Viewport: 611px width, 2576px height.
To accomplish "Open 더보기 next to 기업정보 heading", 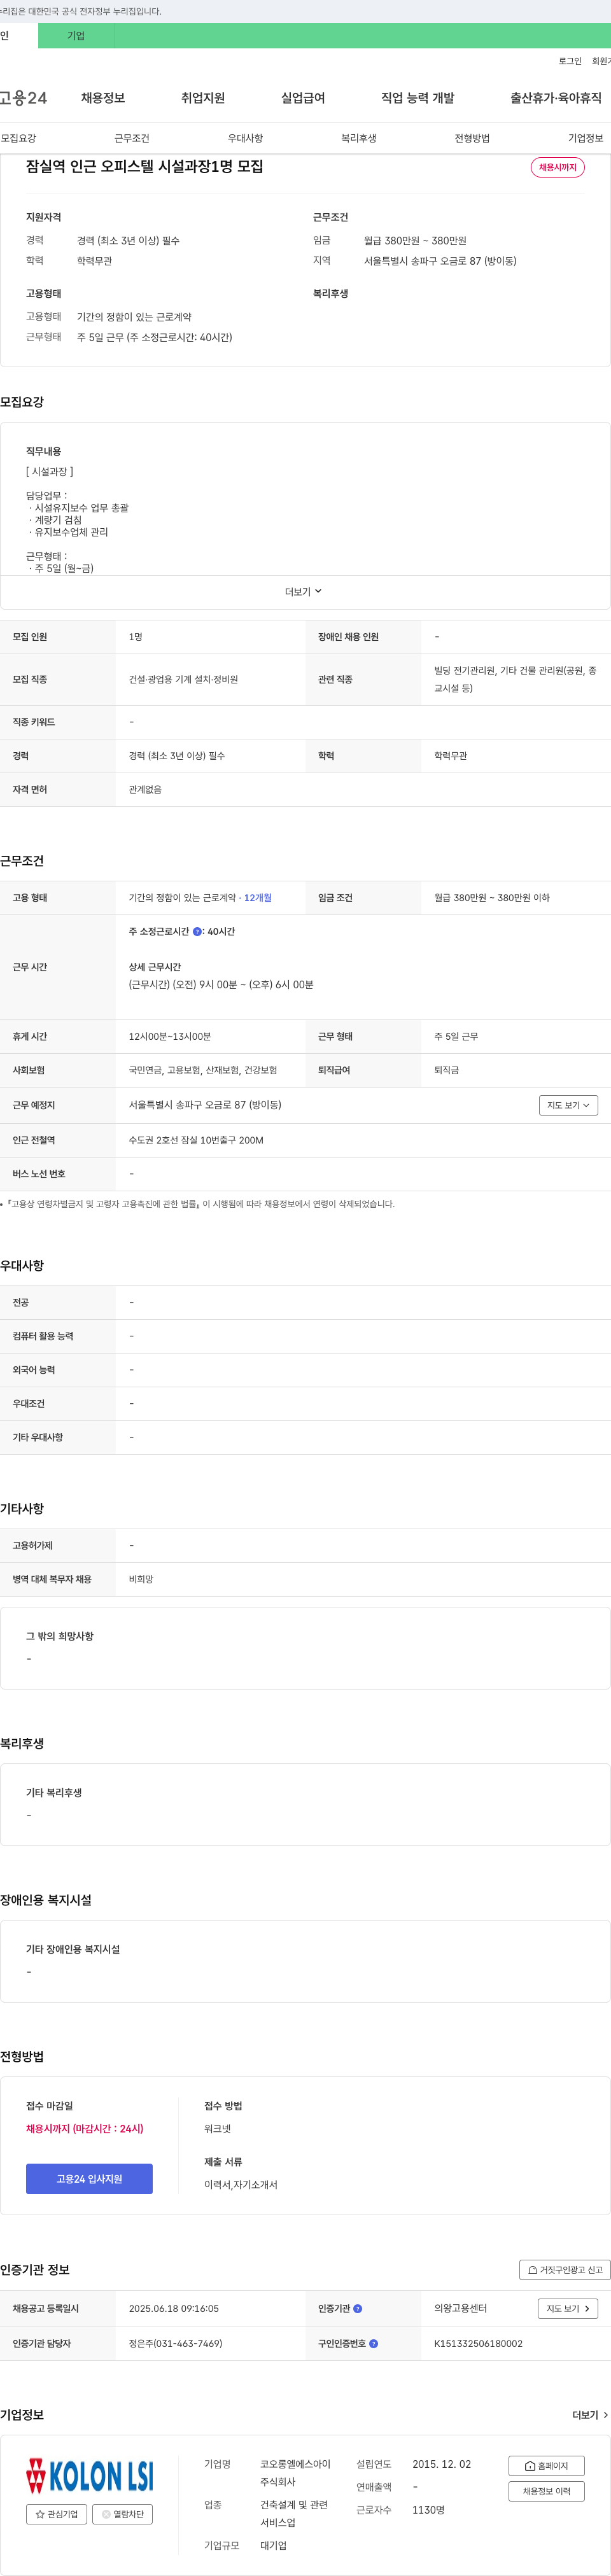I will 590,2415.
